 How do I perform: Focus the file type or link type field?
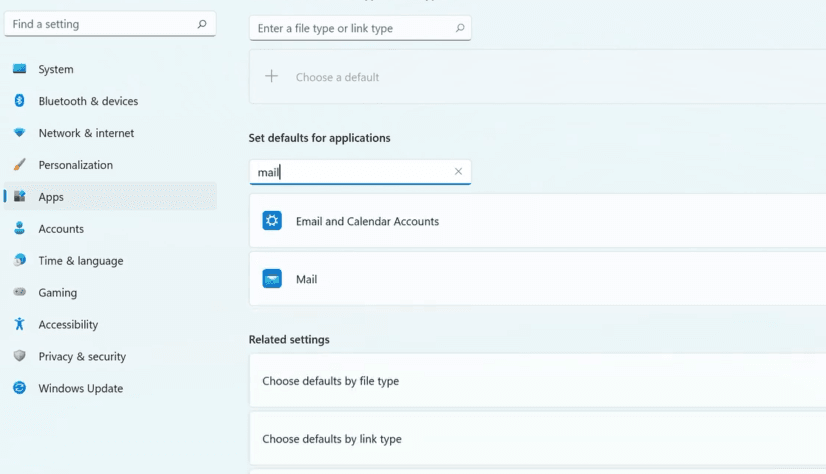pyautogui.click(x=360, y=28)
